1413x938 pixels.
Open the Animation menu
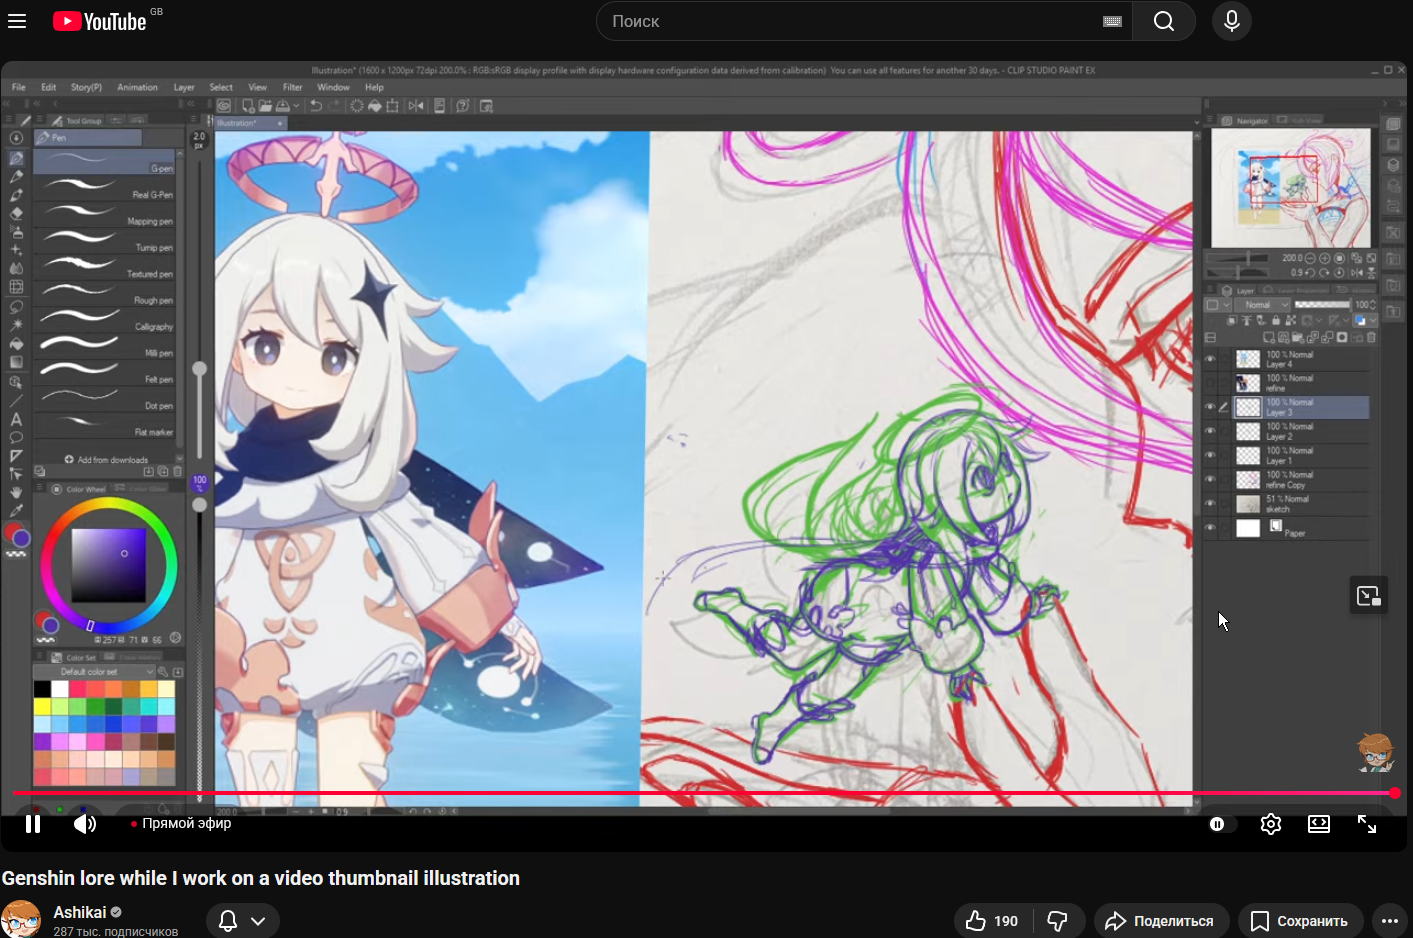coord(137,87)
